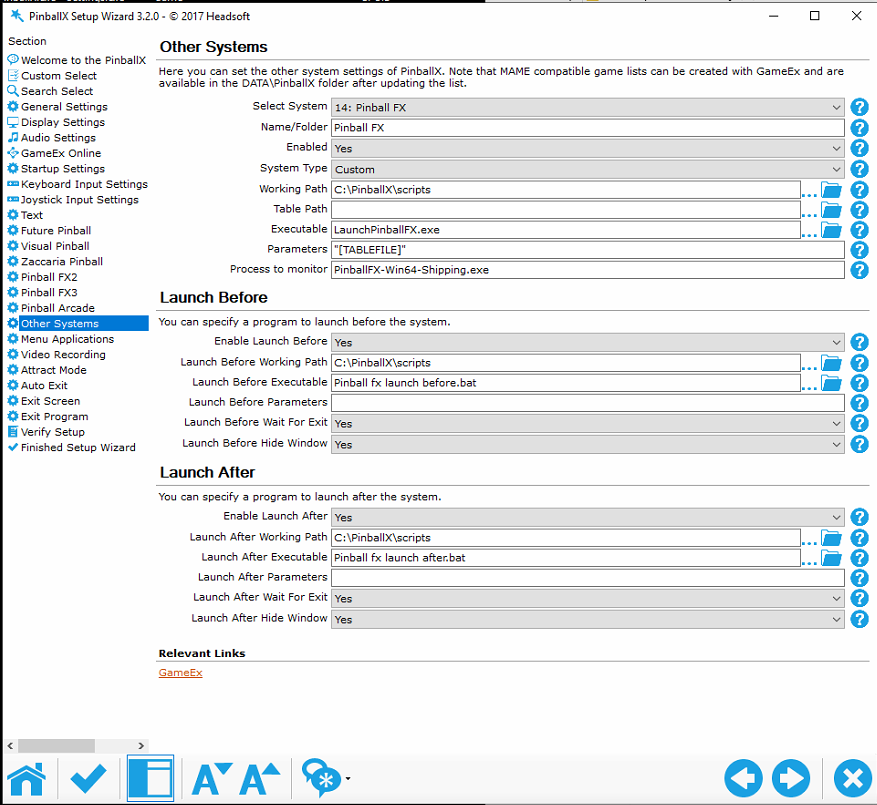
Task: Browse folder for Launch After Working Path
Action: click(831, 538)
